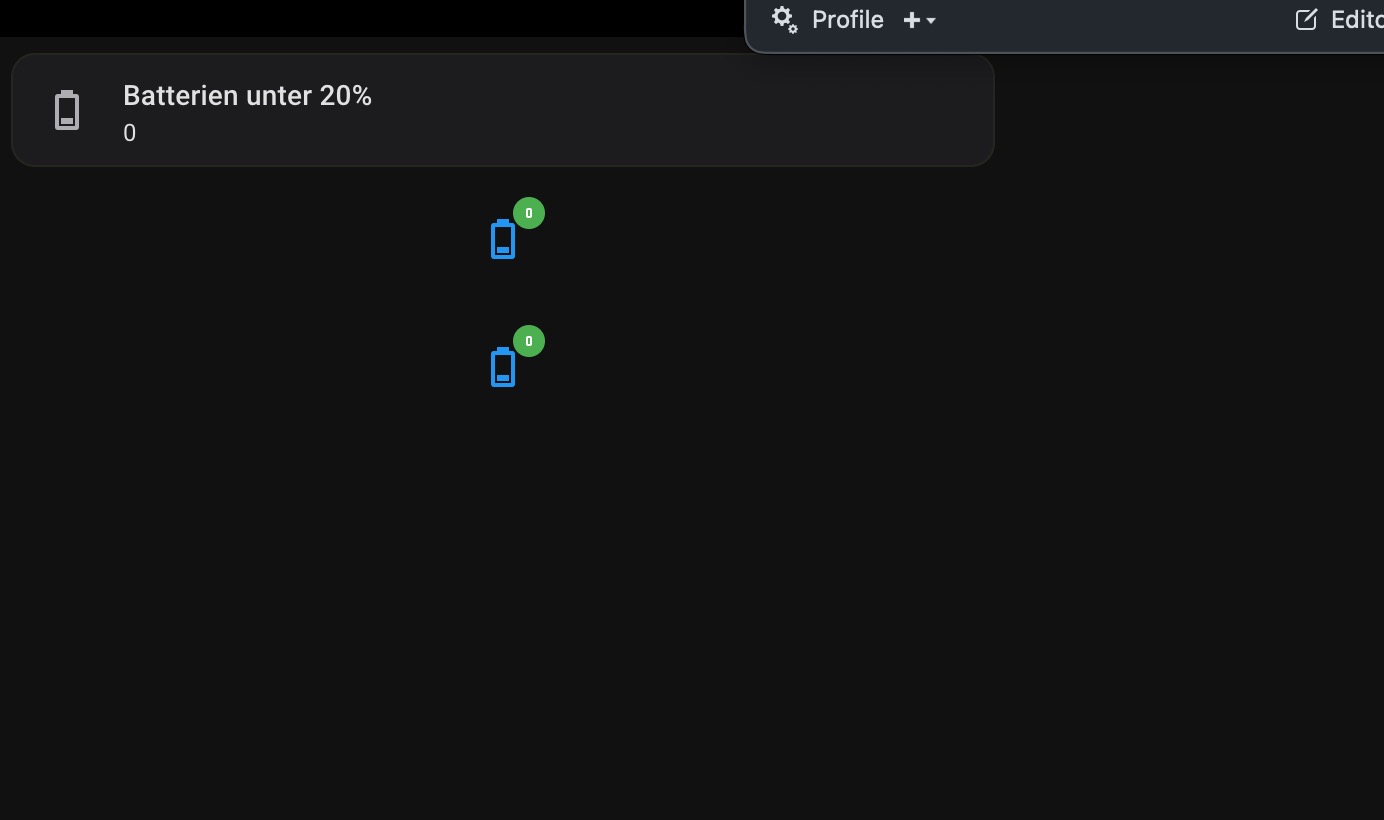Click the upper green 0 badge
Image resolution: width=1384 pixels, height=820 pixels.
point(529,213)
